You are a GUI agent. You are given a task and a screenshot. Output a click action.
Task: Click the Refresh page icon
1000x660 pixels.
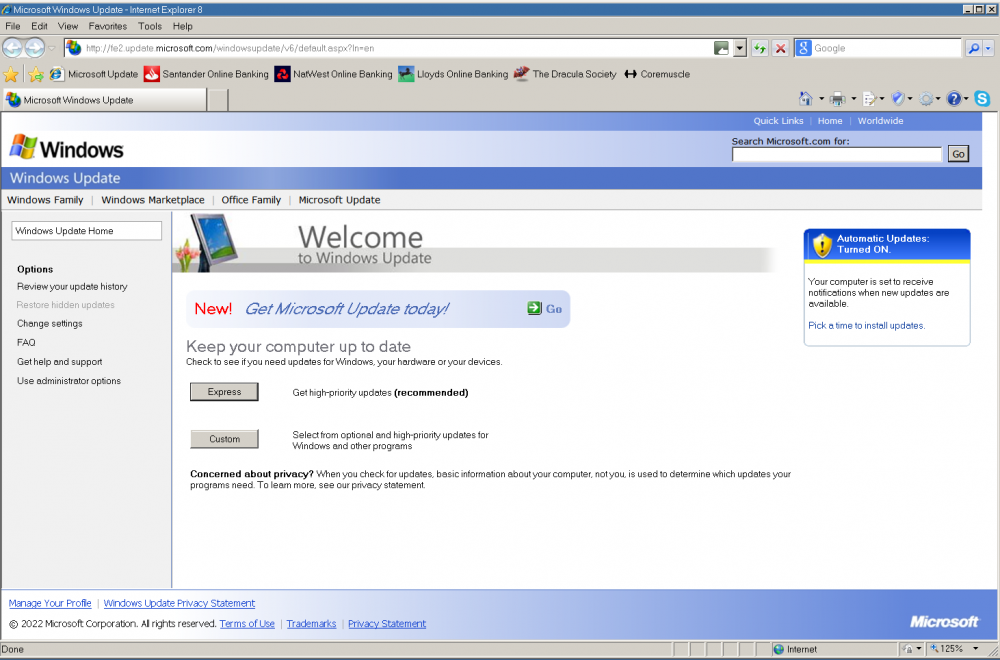tap(760, 48)
